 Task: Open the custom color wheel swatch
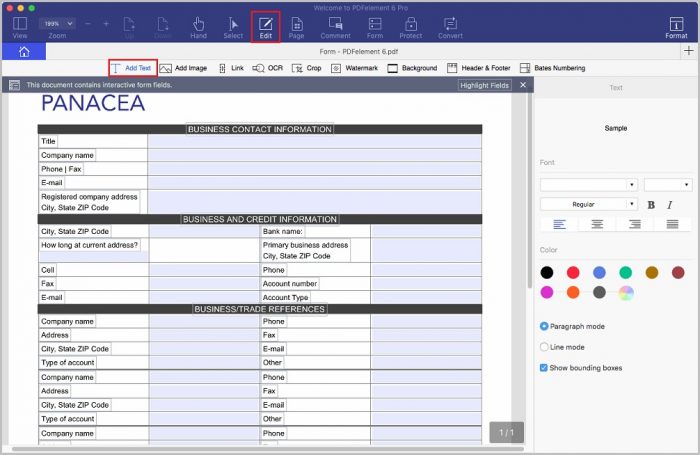click(626, 293)
